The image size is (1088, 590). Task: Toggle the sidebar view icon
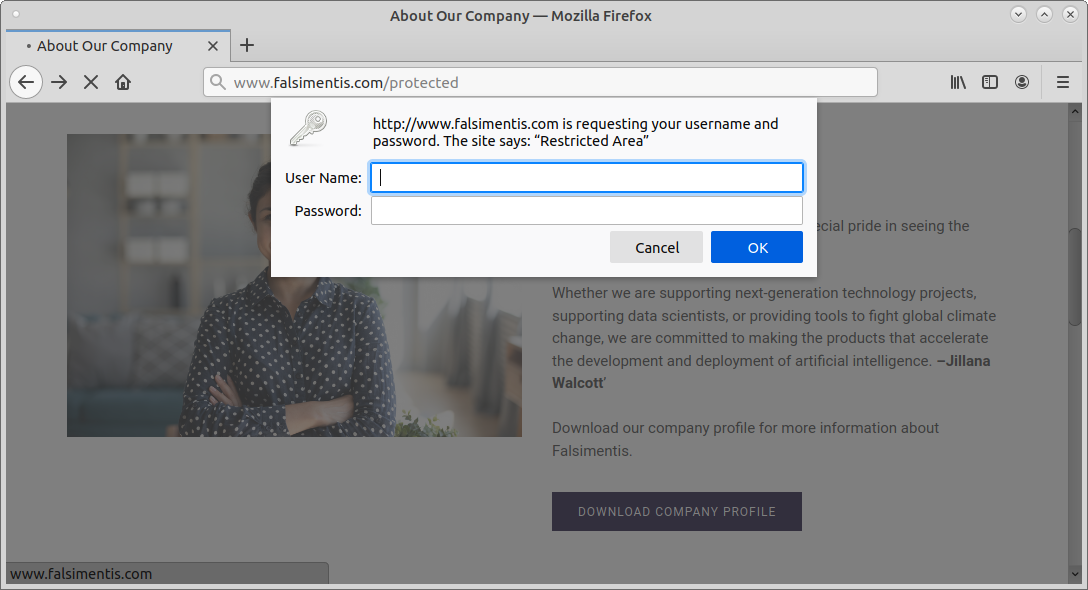(x=989, y=83)
